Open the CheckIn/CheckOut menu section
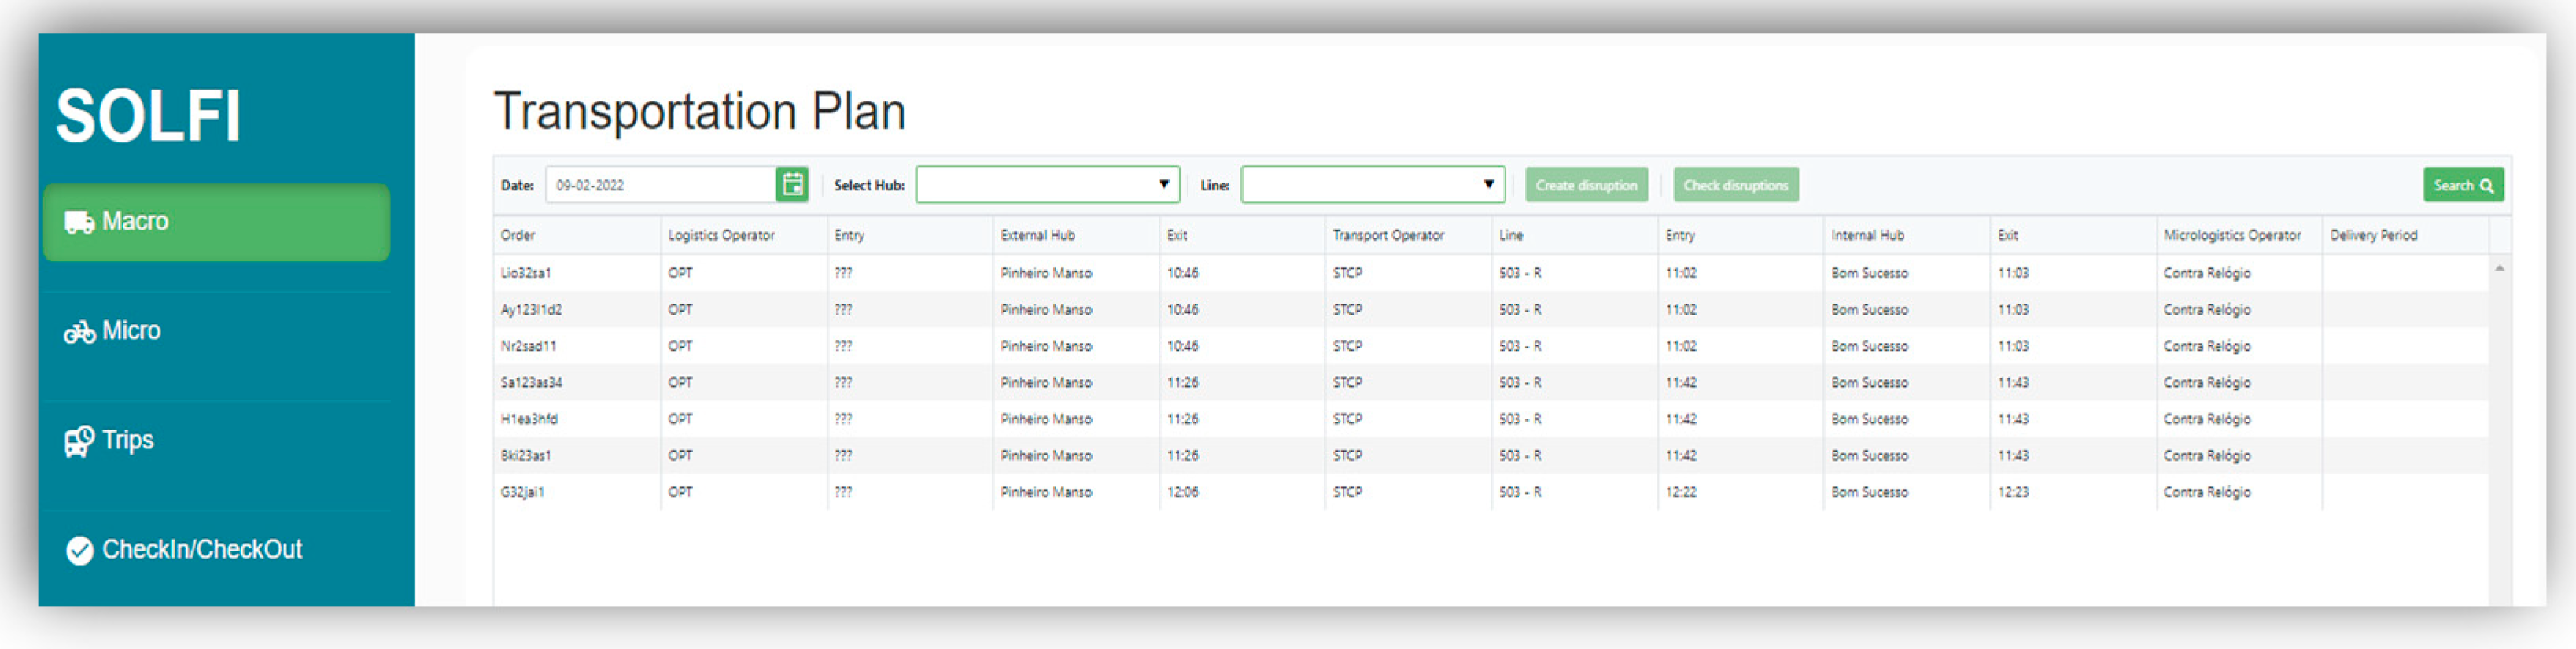Image resolution: width=2576 pixels, height=649 pixels. click(202, 550)
